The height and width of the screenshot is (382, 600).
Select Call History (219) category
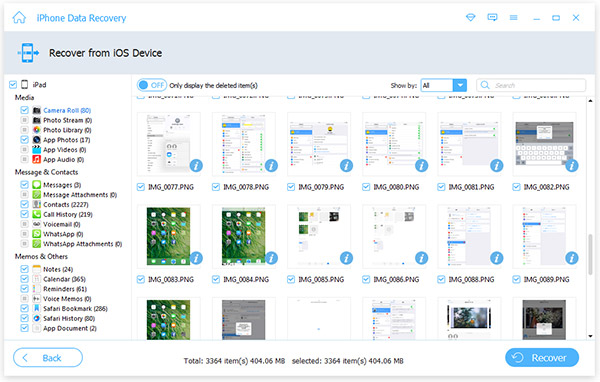click(x=68, y=214)
